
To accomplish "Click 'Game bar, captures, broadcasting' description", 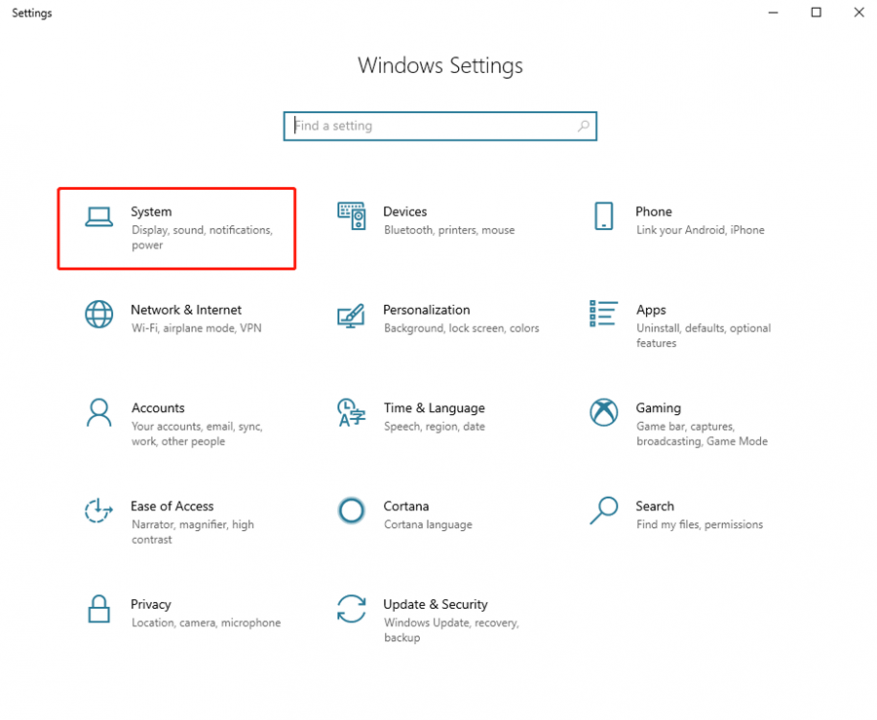I will [x=701, y=434].
